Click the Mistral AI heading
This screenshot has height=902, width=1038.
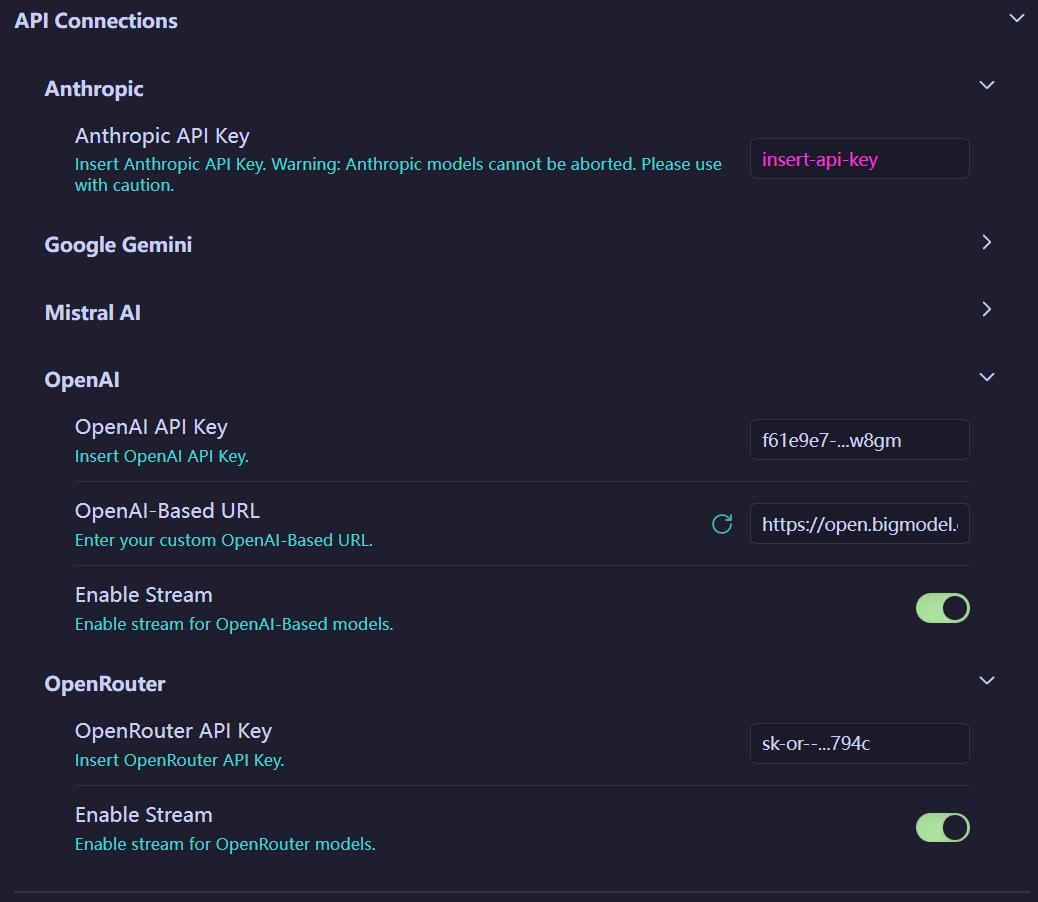pos(93,313)
